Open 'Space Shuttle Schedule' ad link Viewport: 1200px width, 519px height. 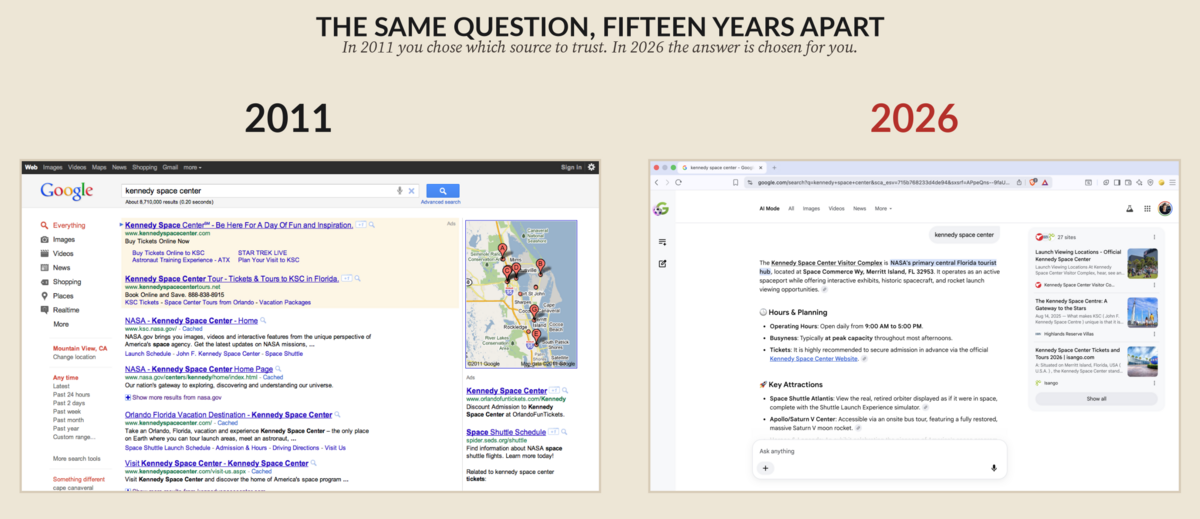[x=506, y=432]
